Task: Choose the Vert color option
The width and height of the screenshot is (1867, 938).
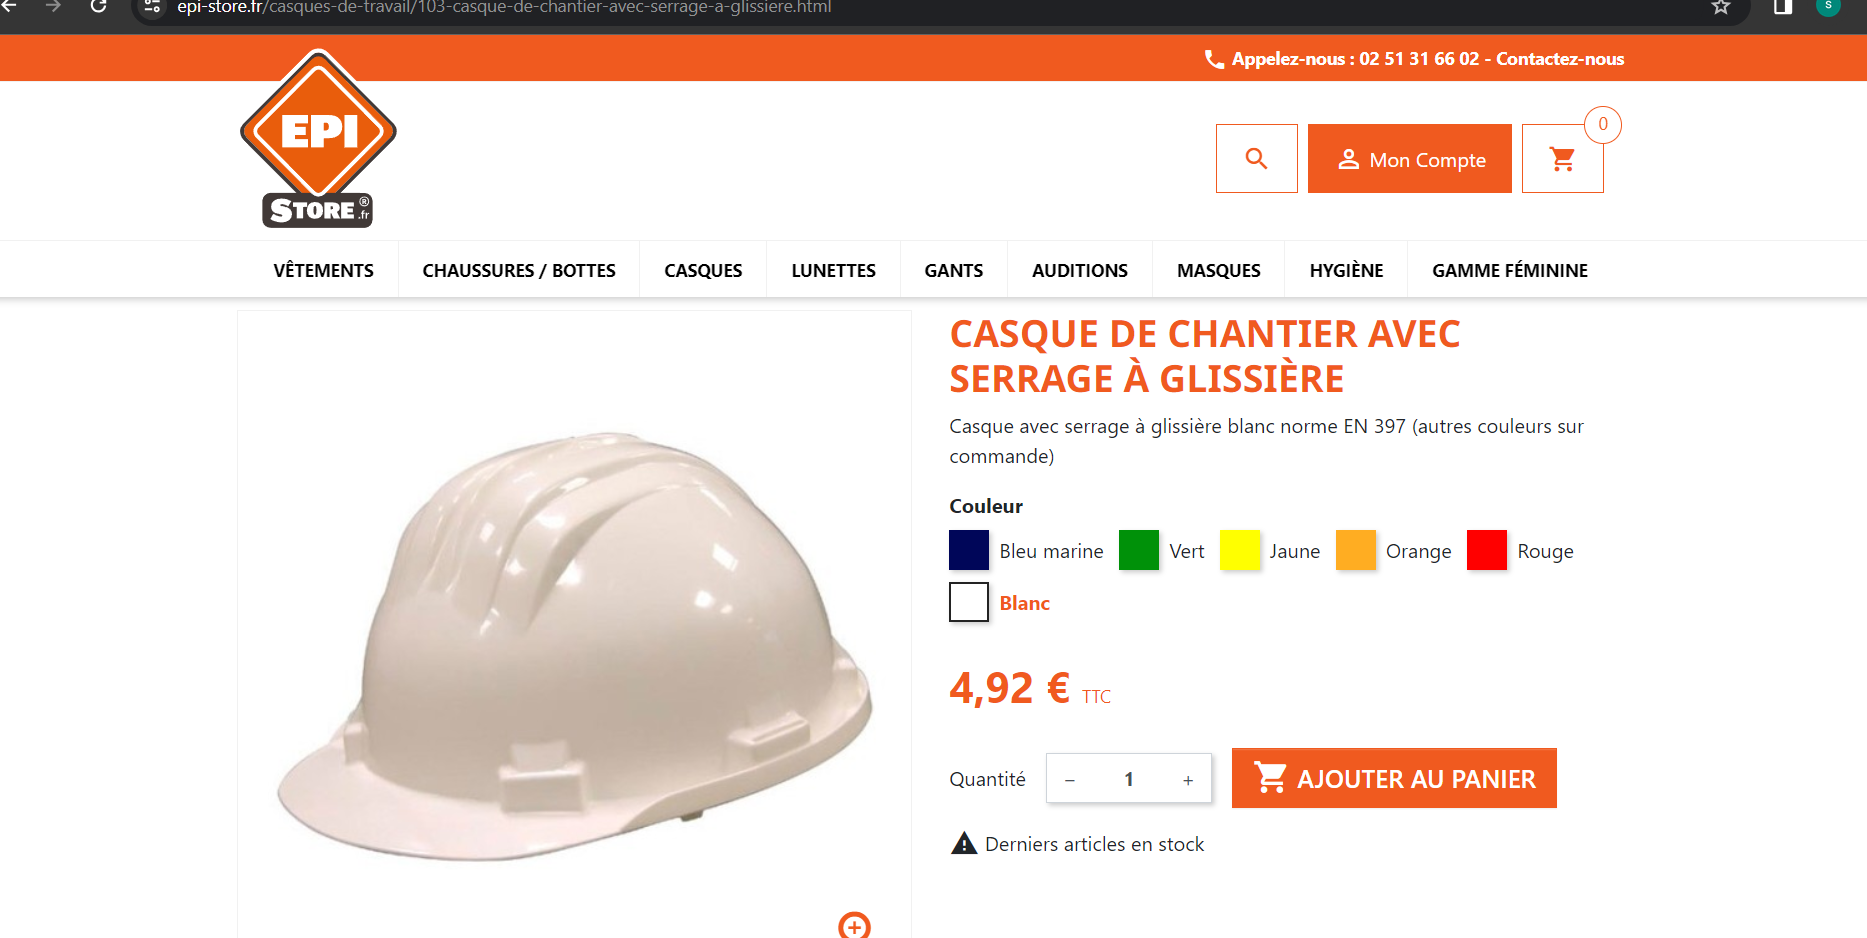Action: [1138, 550]
